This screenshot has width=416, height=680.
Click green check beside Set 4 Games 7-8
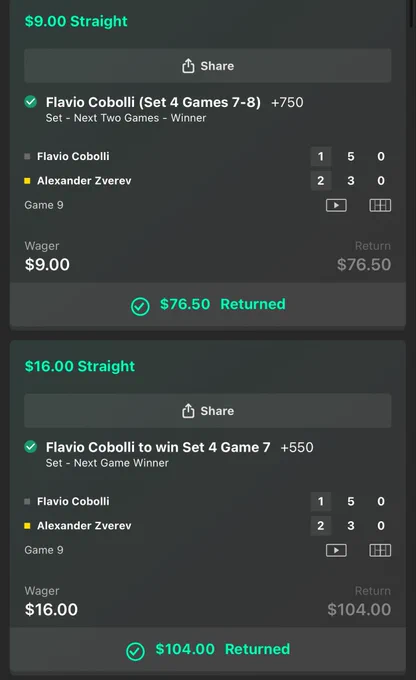(x=31, y=102)
